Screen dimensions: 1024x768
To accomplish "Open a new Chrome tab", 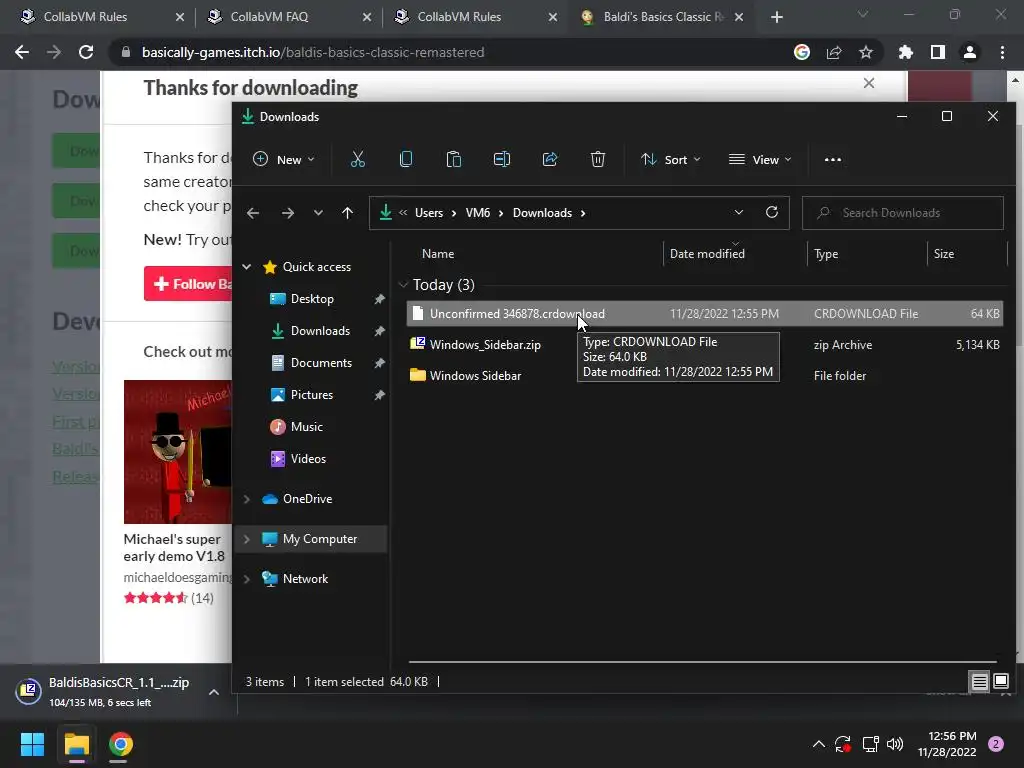I will [x=776, y=17].
